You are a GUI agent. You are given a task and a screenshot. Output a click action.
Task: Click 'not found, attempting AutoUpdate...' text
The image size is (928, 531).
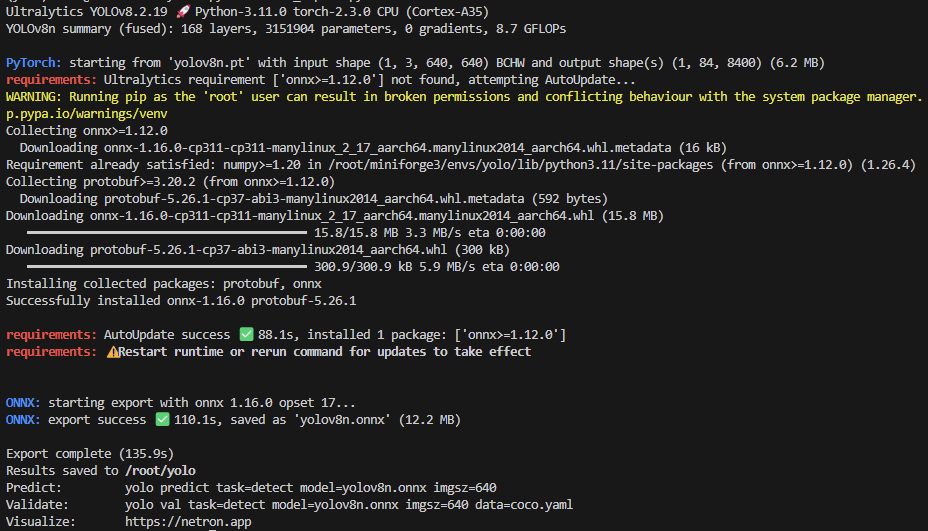513,79
